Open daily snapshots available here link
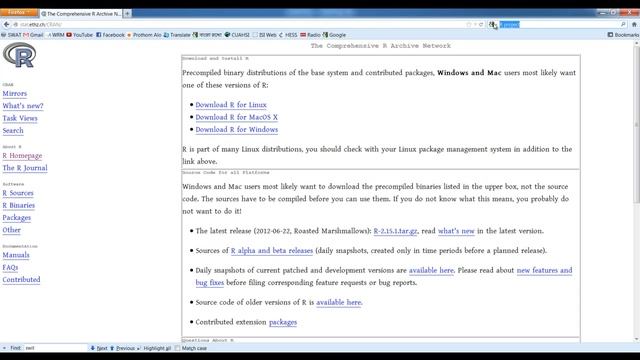The width and height of the screenshot is (640, 360). (431, 270)
